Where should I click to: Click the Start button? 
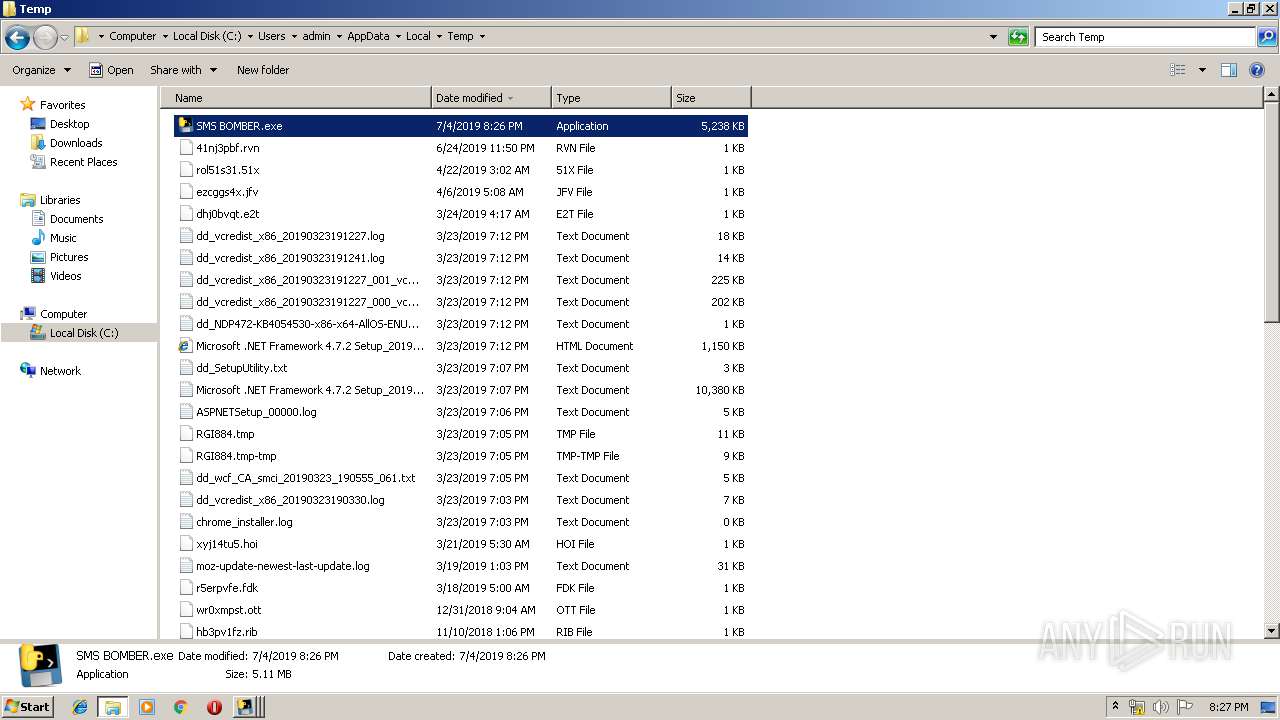pyautogui.click(x=27, y=706)
